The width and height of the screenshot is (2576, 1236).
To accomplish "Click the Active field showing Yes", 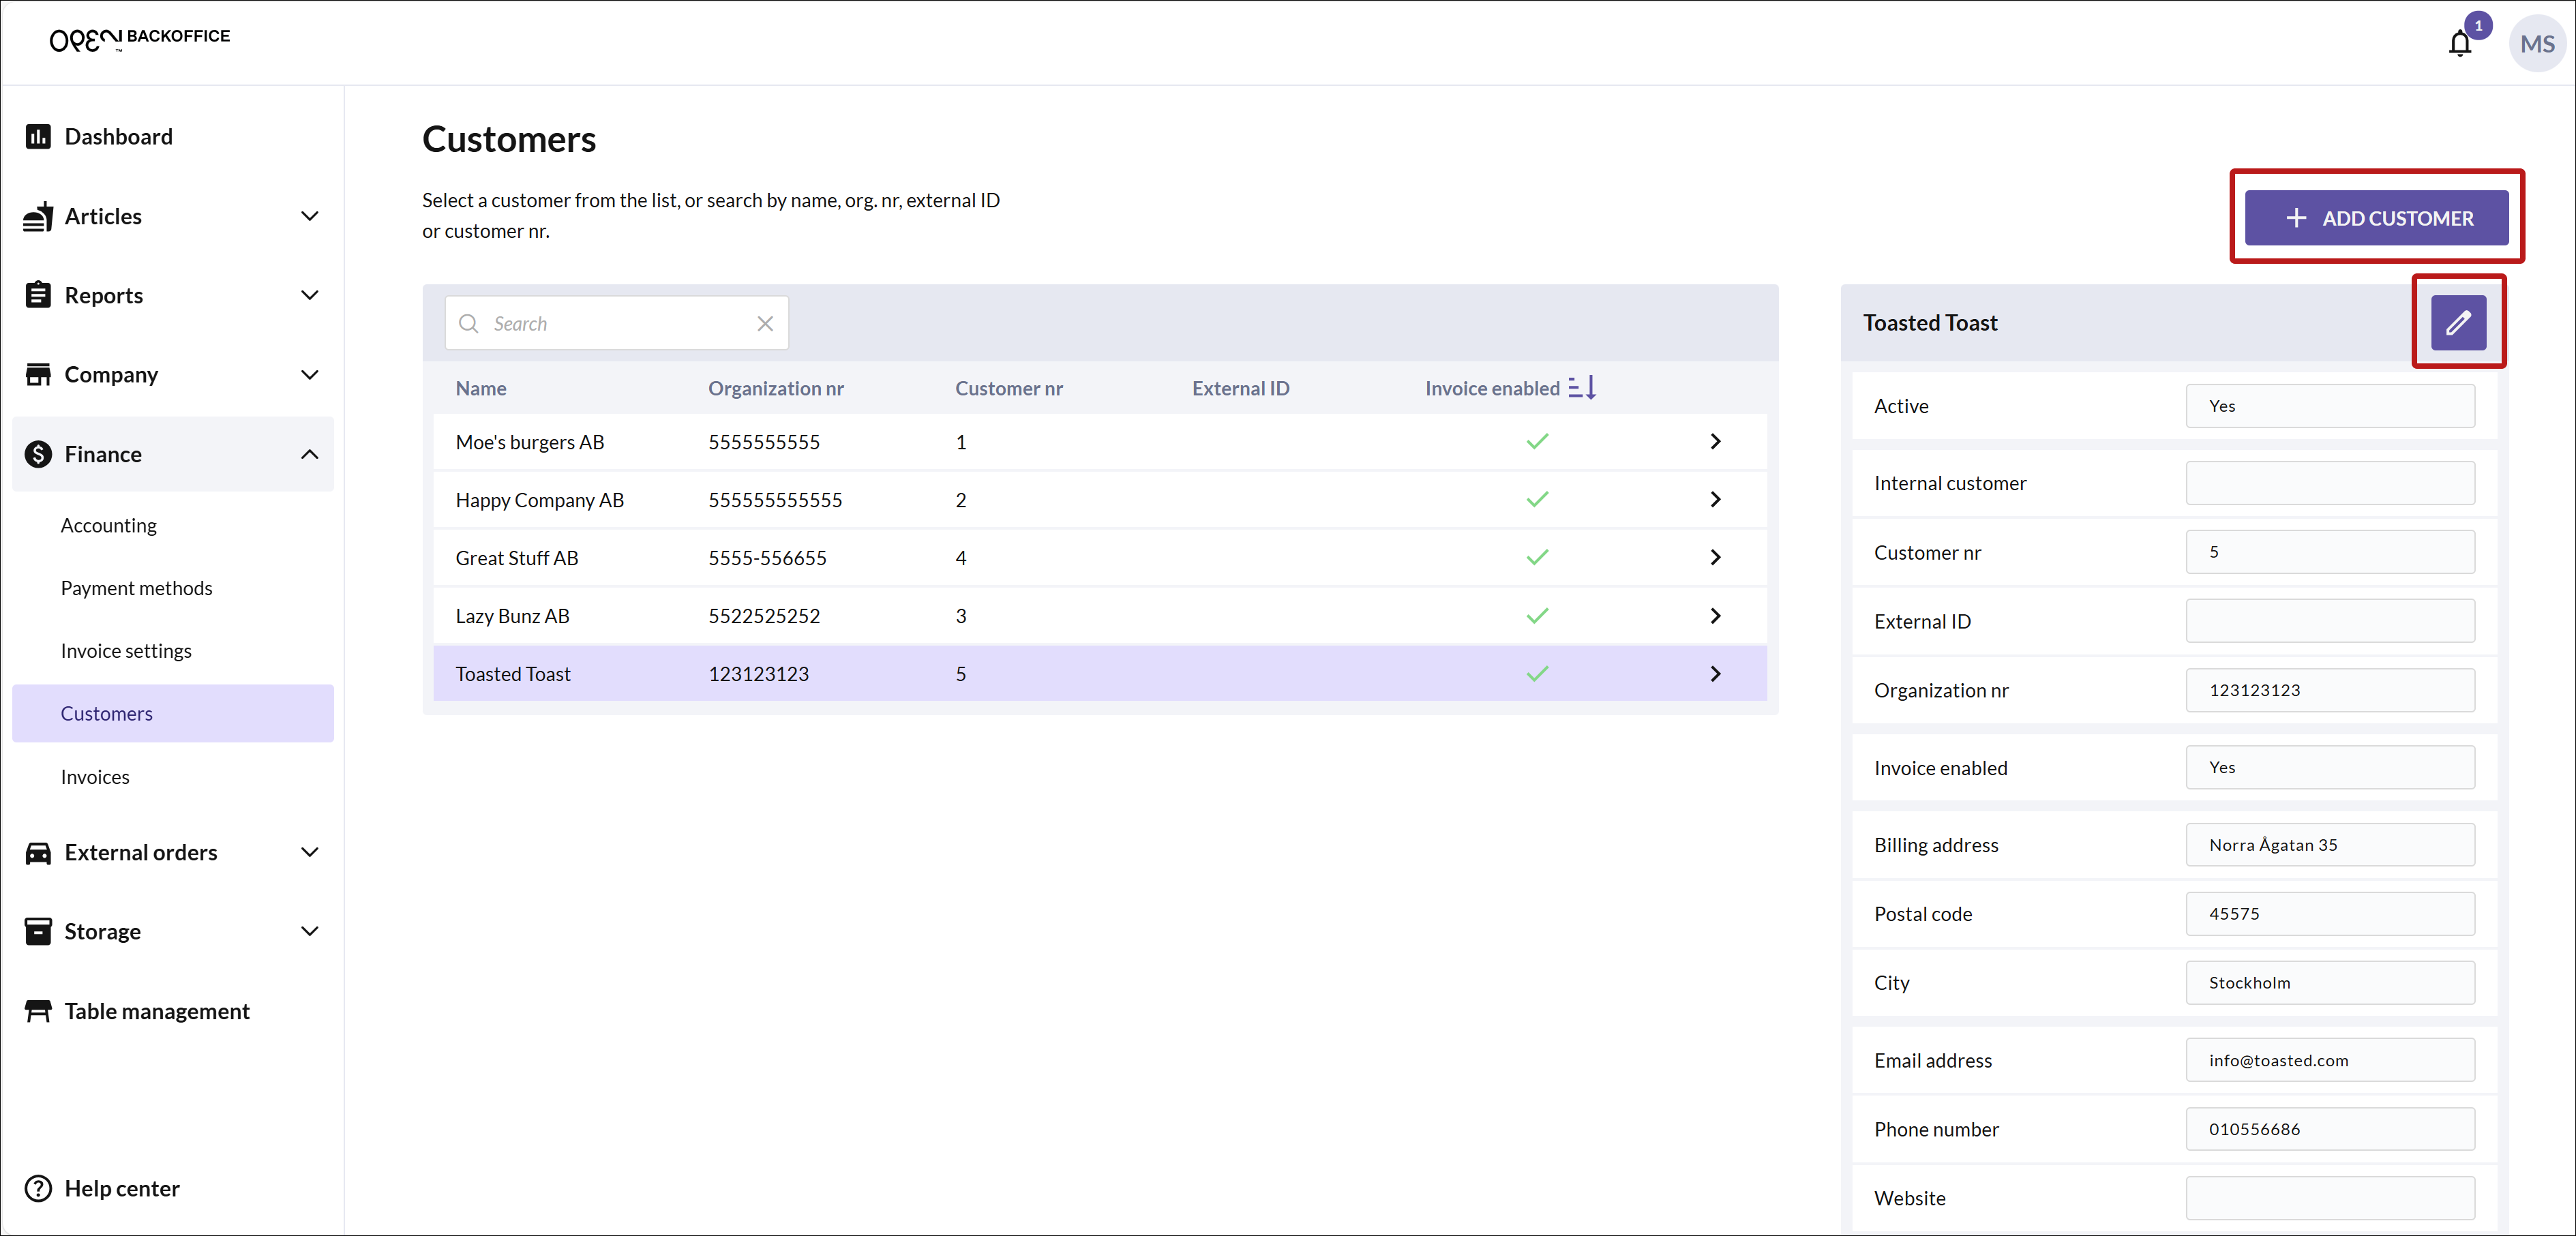I will 2329,406.
